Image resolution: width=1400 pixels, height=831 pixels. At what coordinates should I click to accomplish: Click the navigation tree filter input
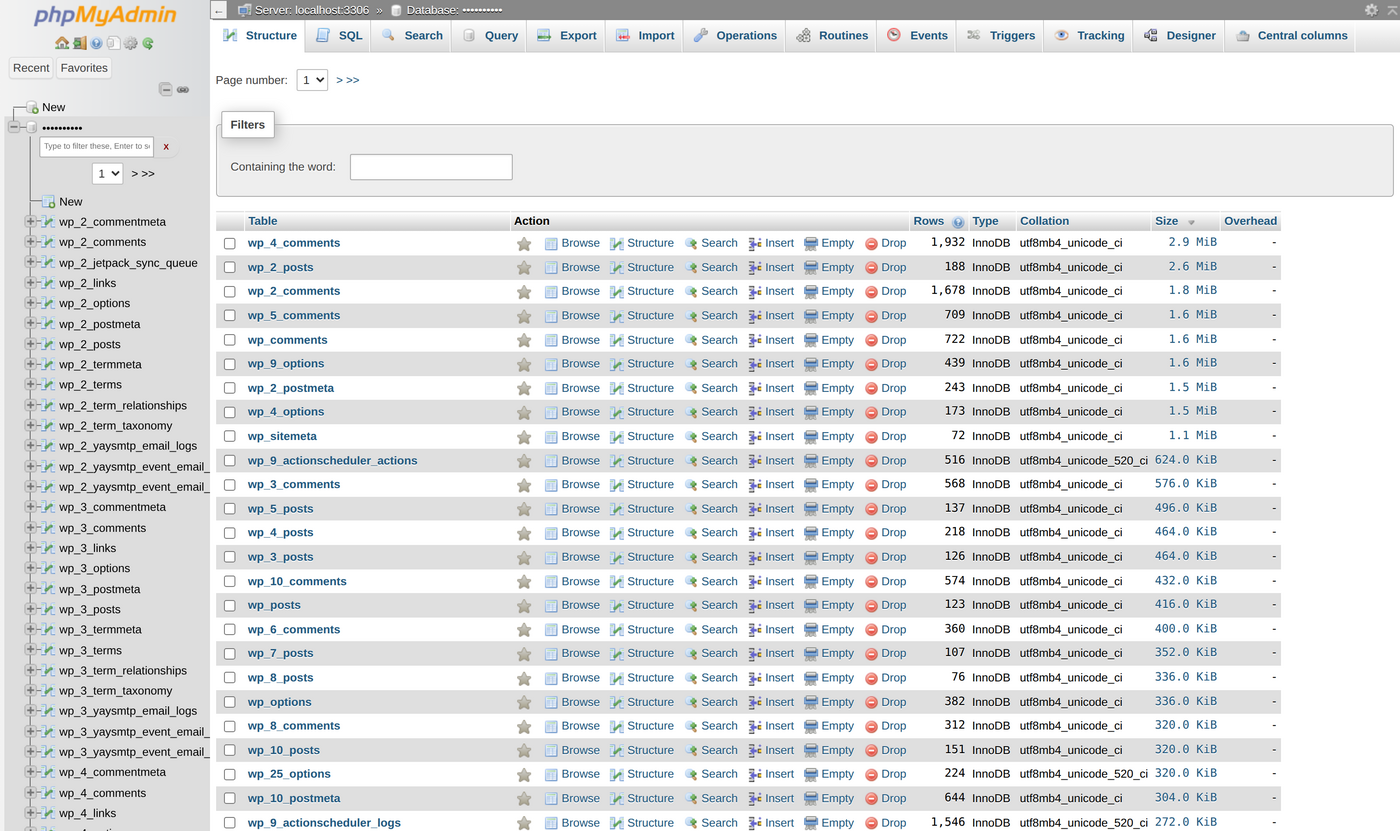(97, 146)
